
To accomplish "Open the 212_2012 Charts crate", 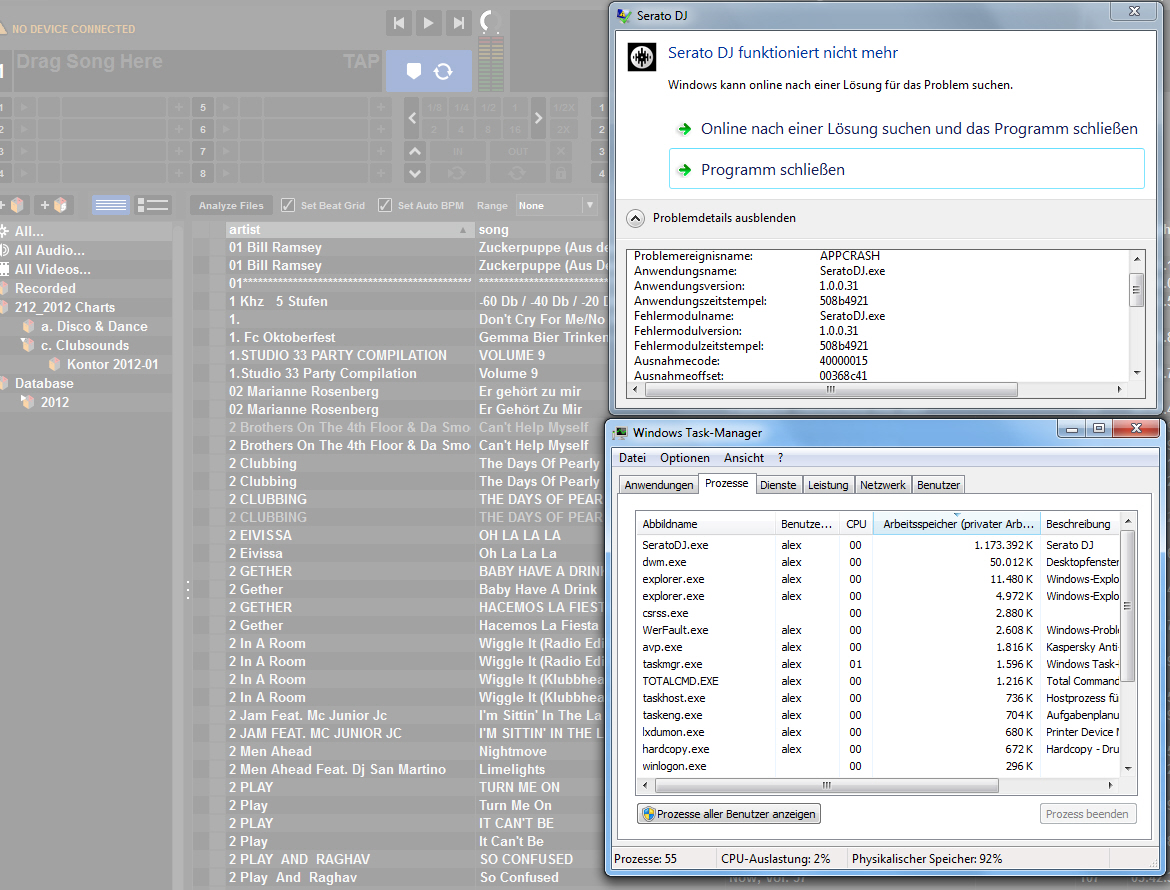I will (65, 307).
